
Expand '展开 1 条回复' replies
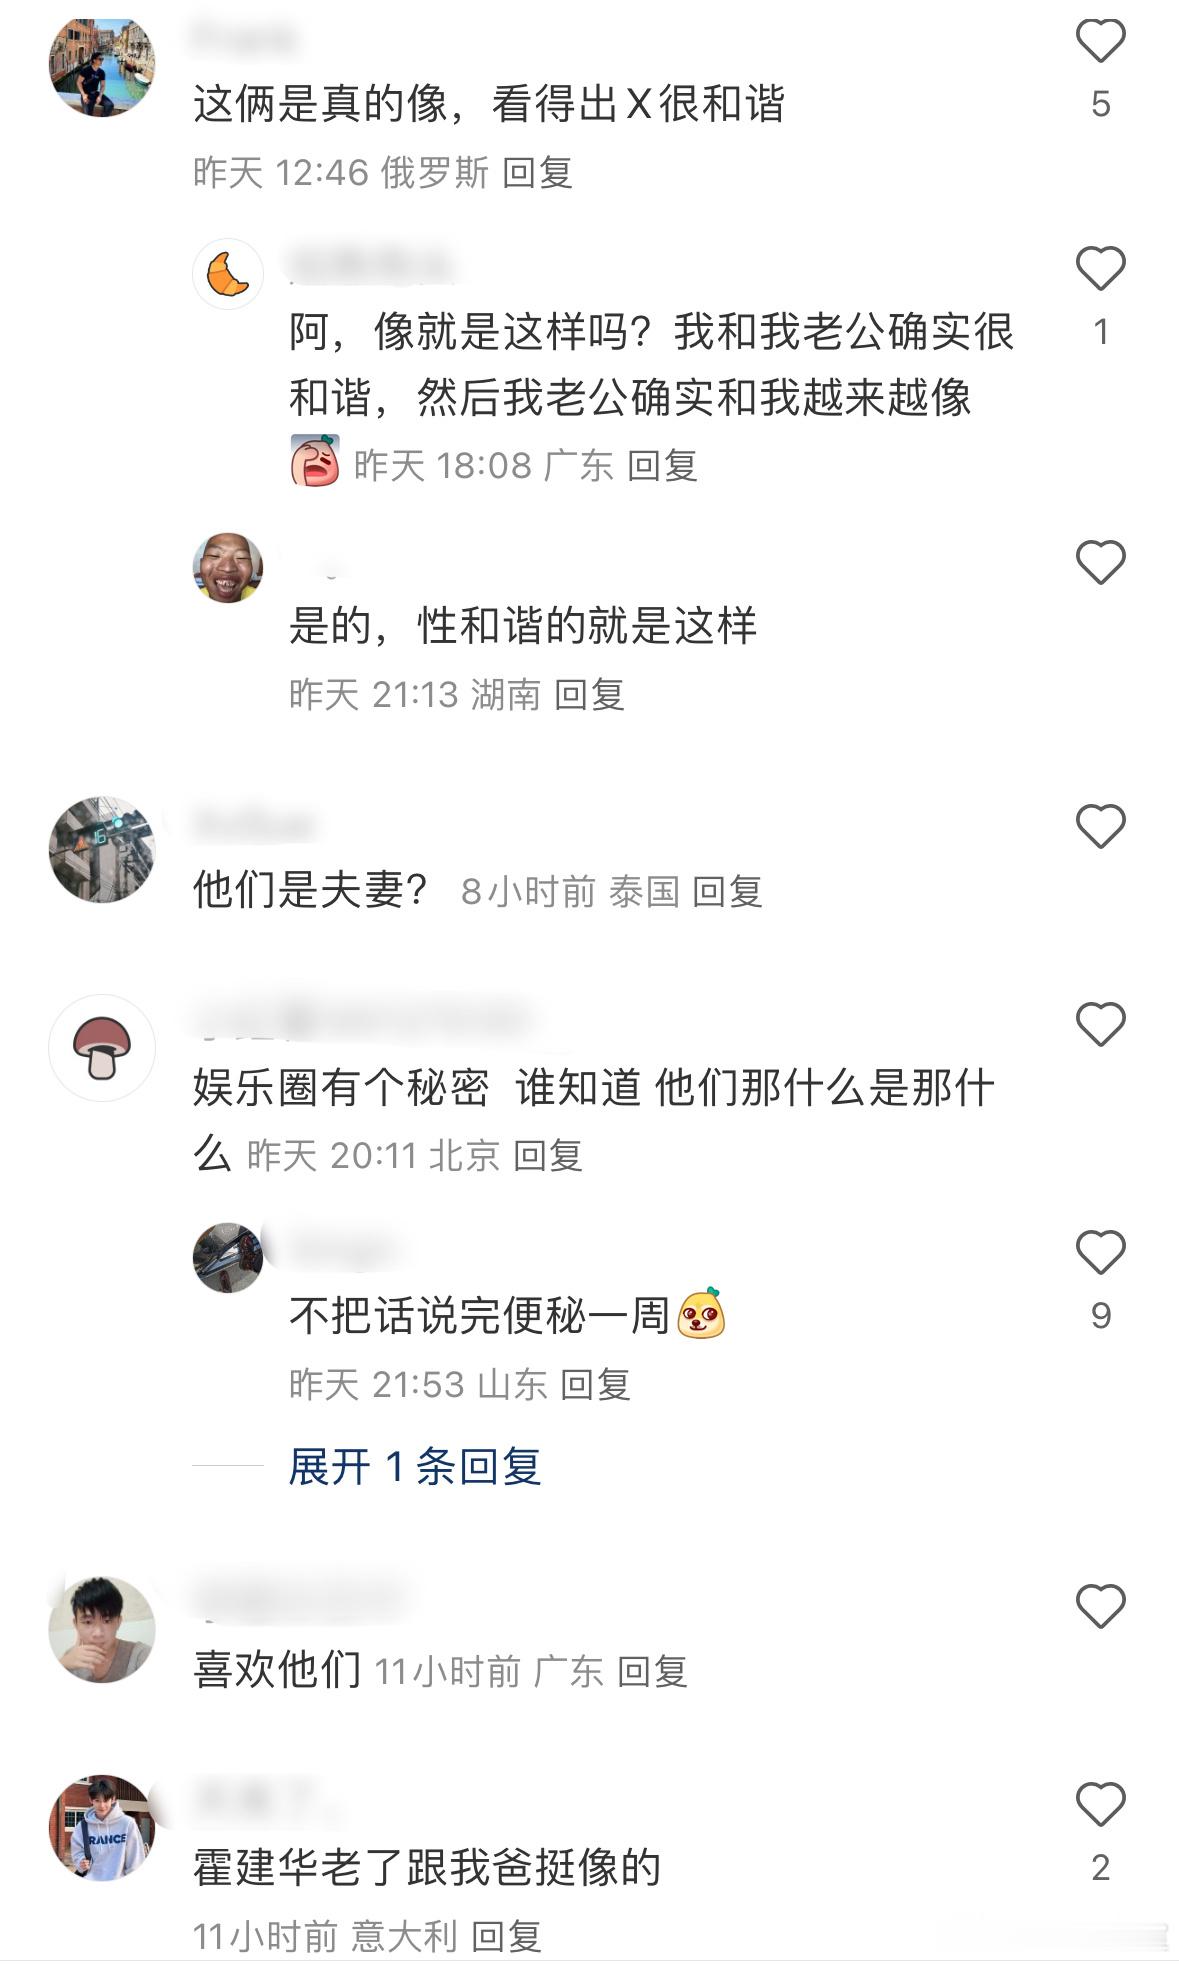tap(415, 1467)
